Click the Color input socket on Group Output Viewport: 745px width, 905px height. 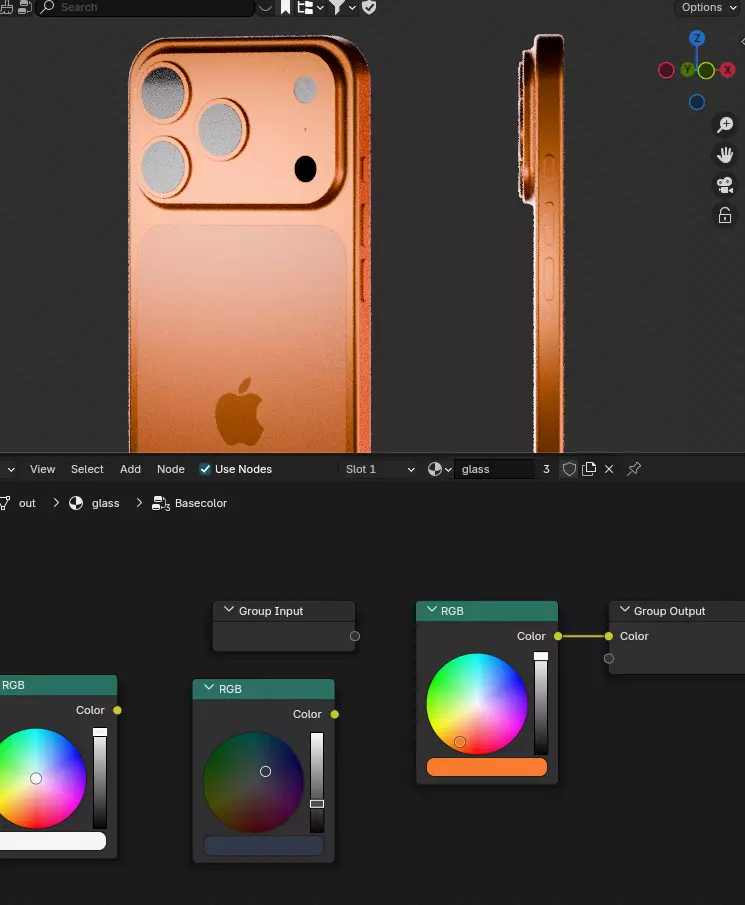(609, 636)
